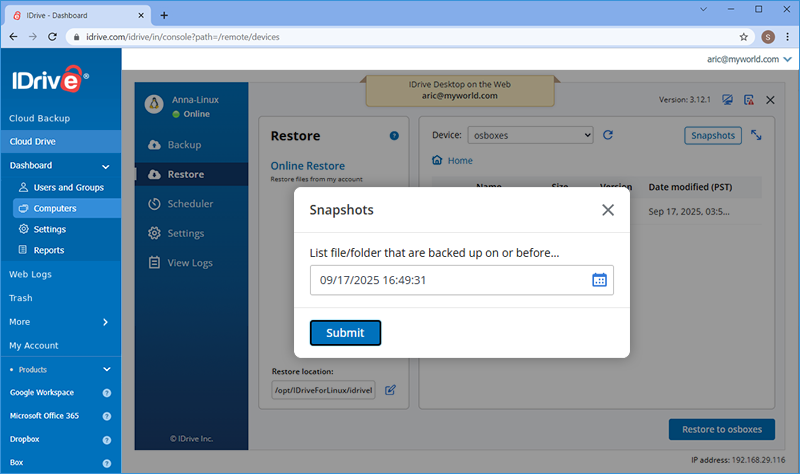Close the IDrive Desktop web console
The image size is (800, 474).
(770, 100)
